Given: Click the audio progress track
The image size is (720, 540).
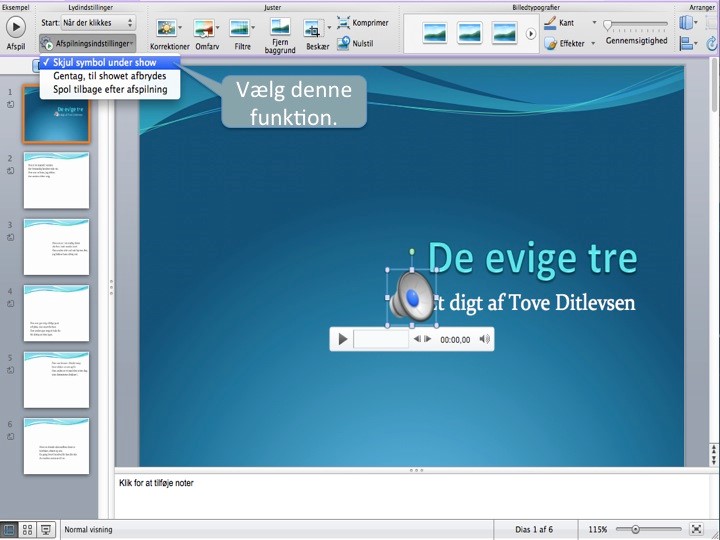Looking at the screenshot, I should [381, 339].
